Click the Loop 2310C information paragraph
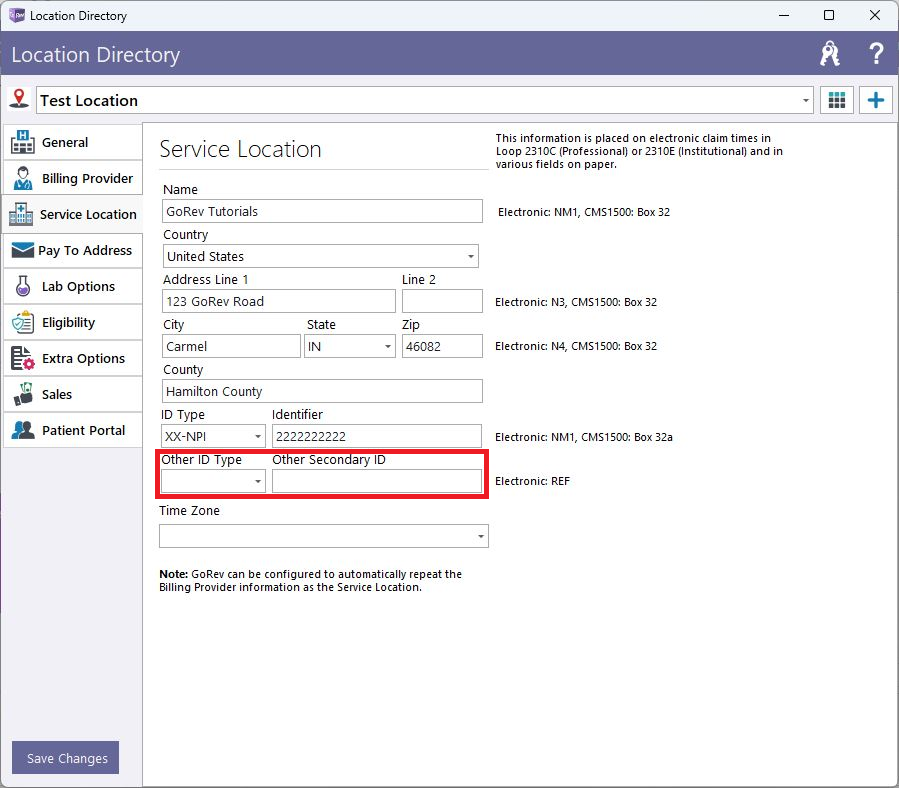 [x=639, y=151]
